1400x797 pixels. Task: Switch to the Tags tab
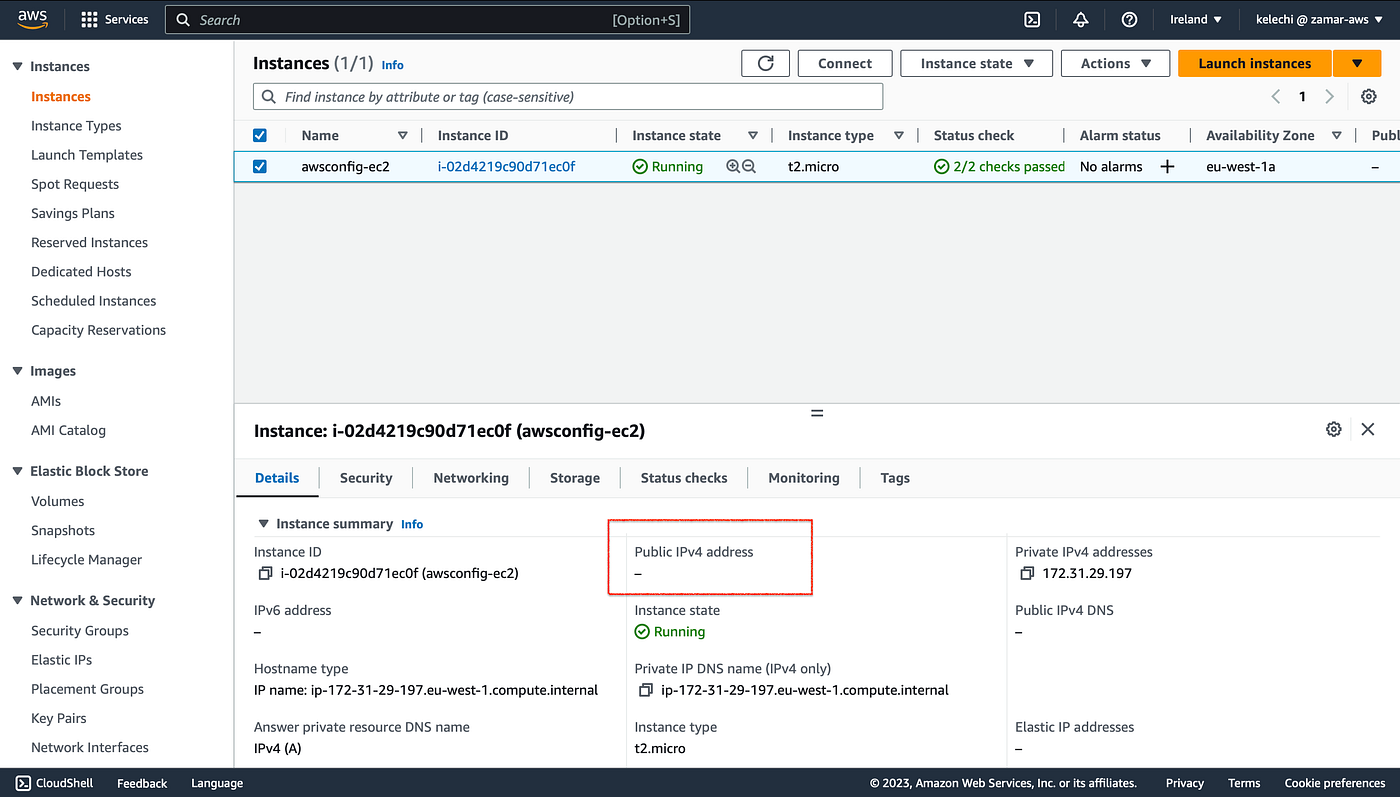(895, 478)
